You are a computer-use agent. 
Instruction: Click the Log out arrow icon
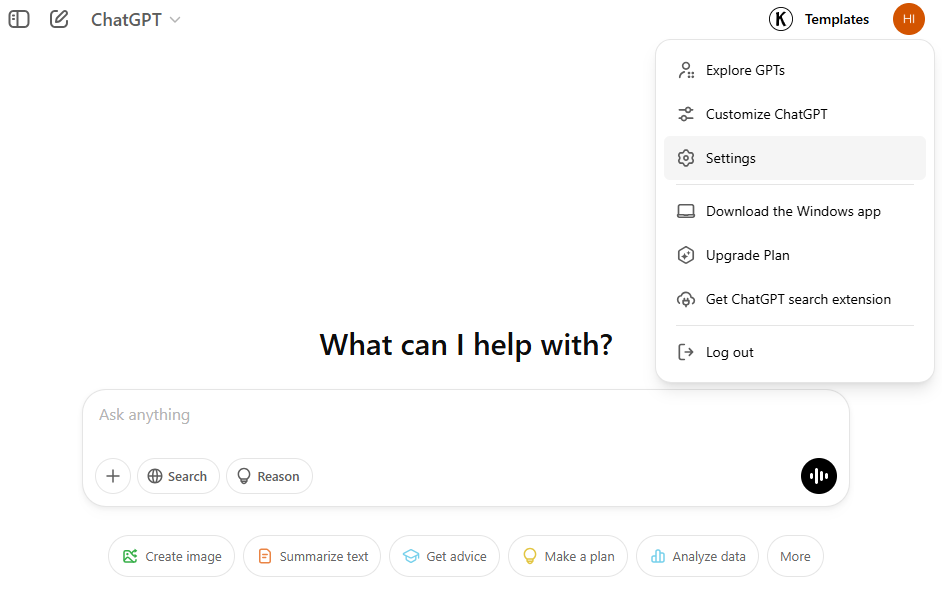point(685,352)
